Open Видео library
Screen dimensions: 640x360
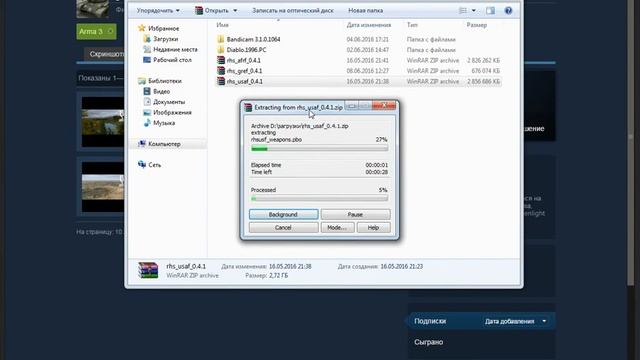point(161,91)
